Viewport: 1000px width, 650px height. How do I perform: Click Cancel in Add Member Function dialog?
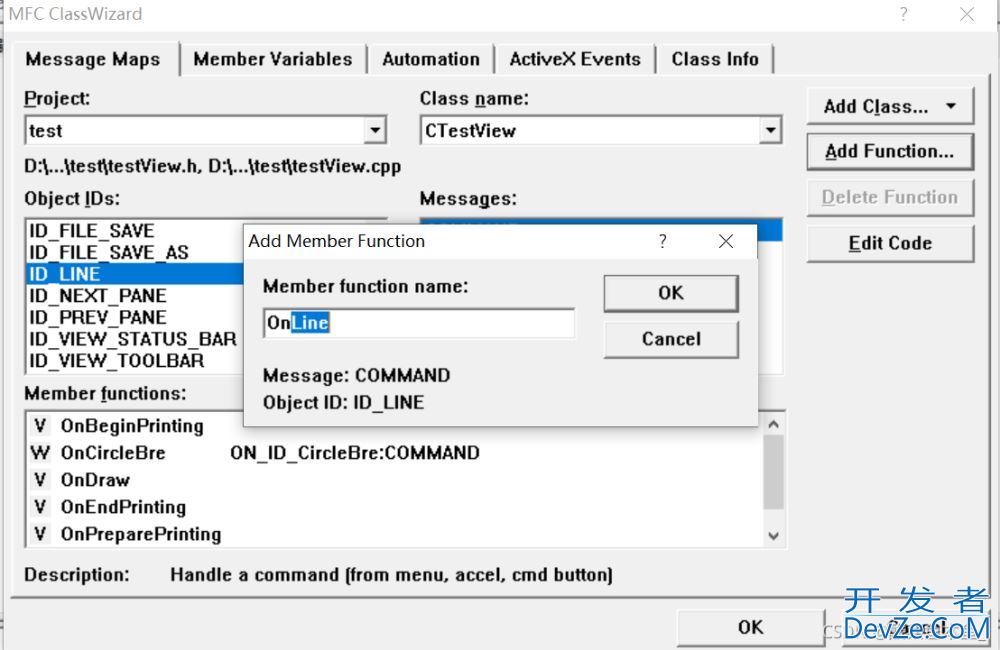click(x=671, y=339)
